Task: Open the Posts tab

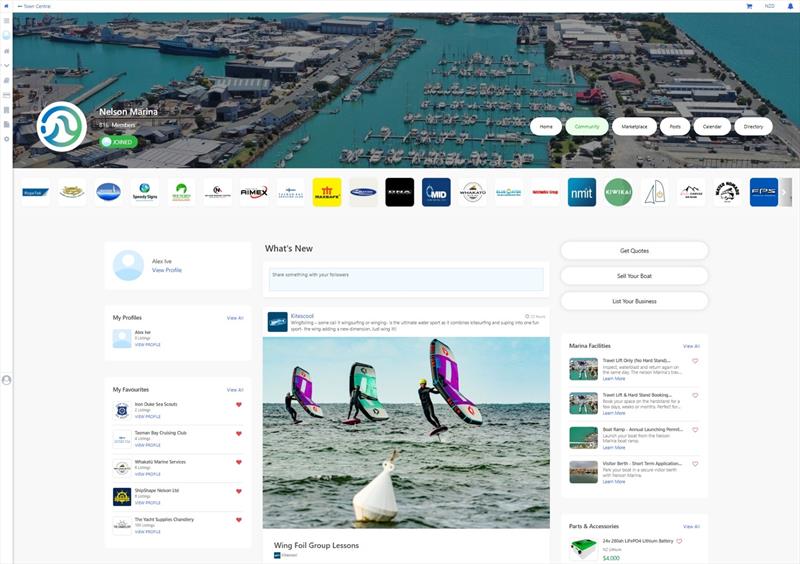Action: pyautogui.click(x=675, y=127)
